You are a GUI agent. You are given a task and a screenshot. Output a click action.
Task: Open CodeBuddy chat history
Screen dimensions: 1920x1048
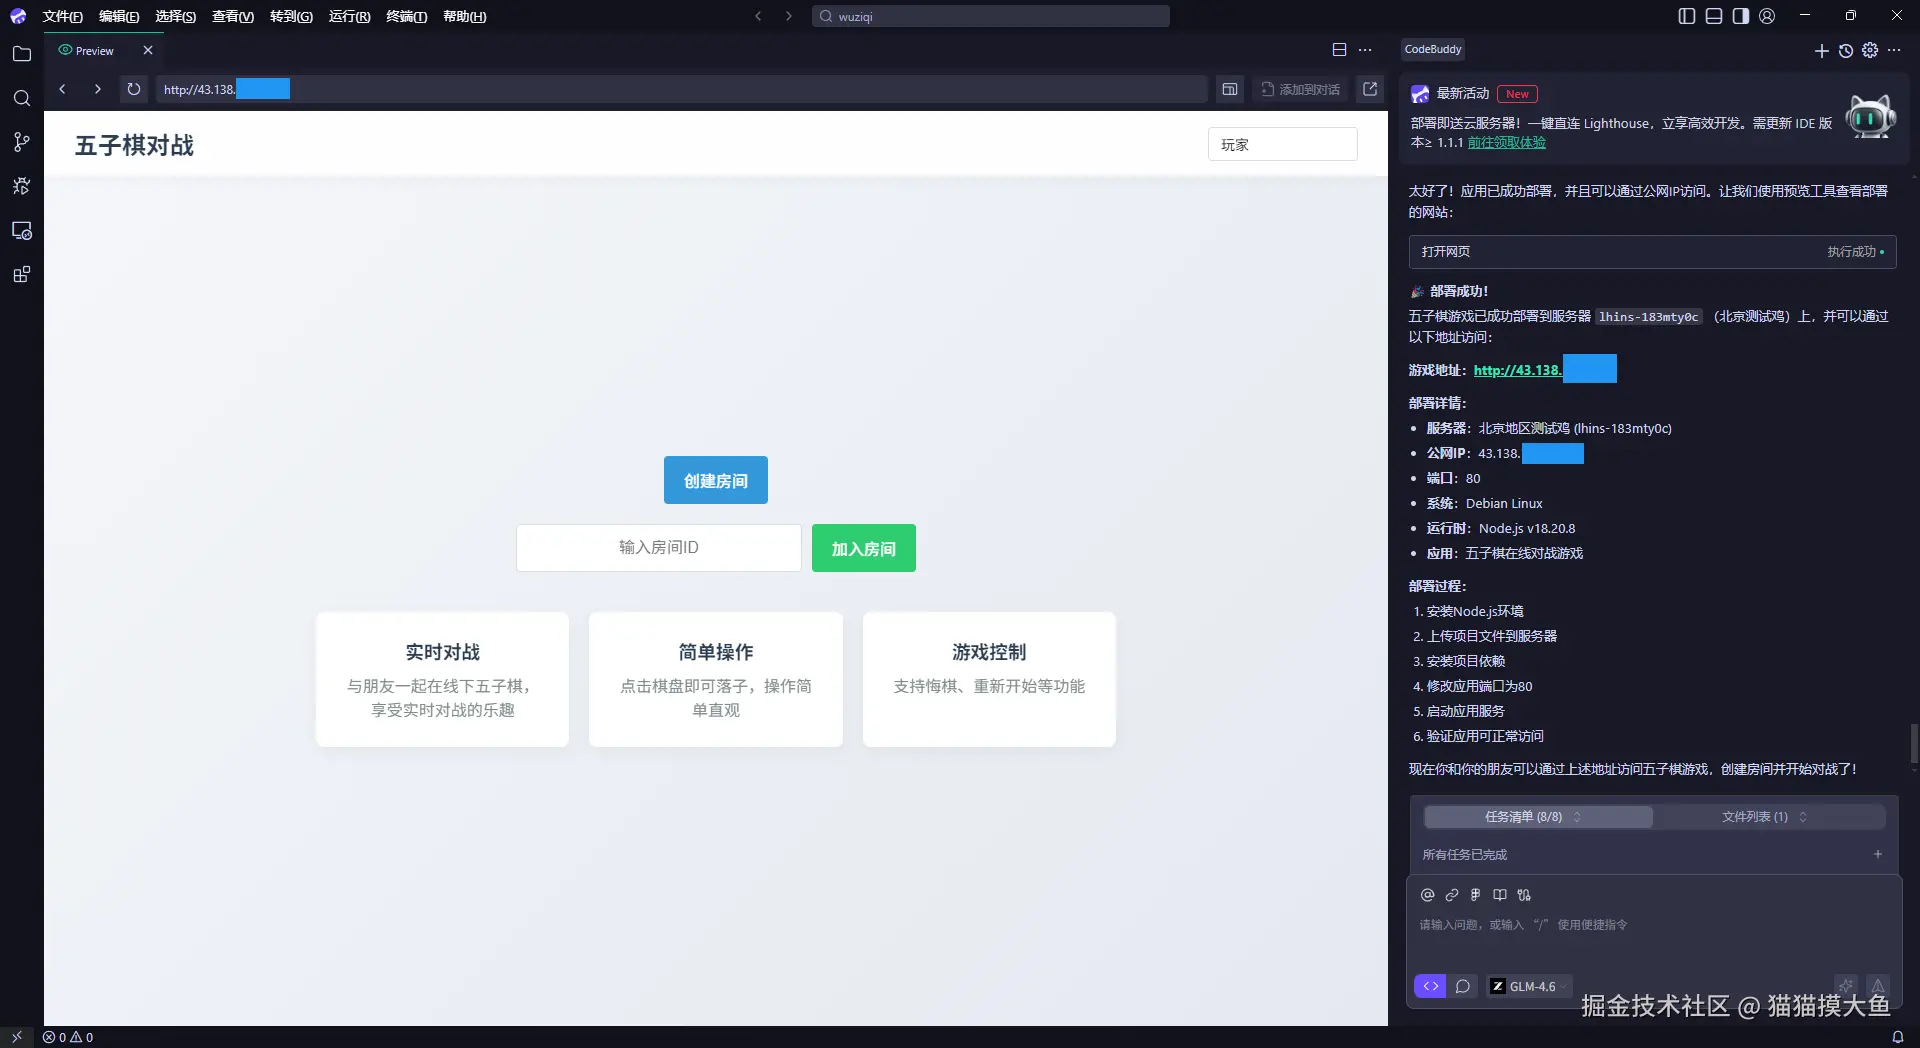(1846, 50)
